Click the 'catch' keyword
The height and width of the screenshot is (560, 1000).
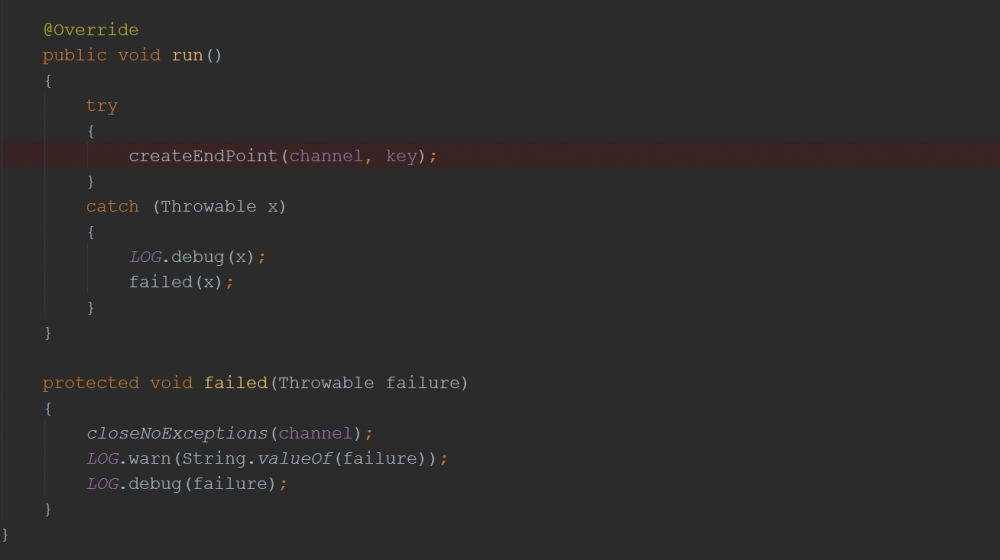(x=112, y=206)
